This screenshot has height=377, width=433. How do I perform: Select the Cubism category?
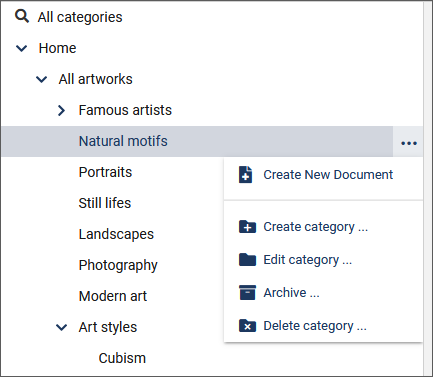coord(122,358)
